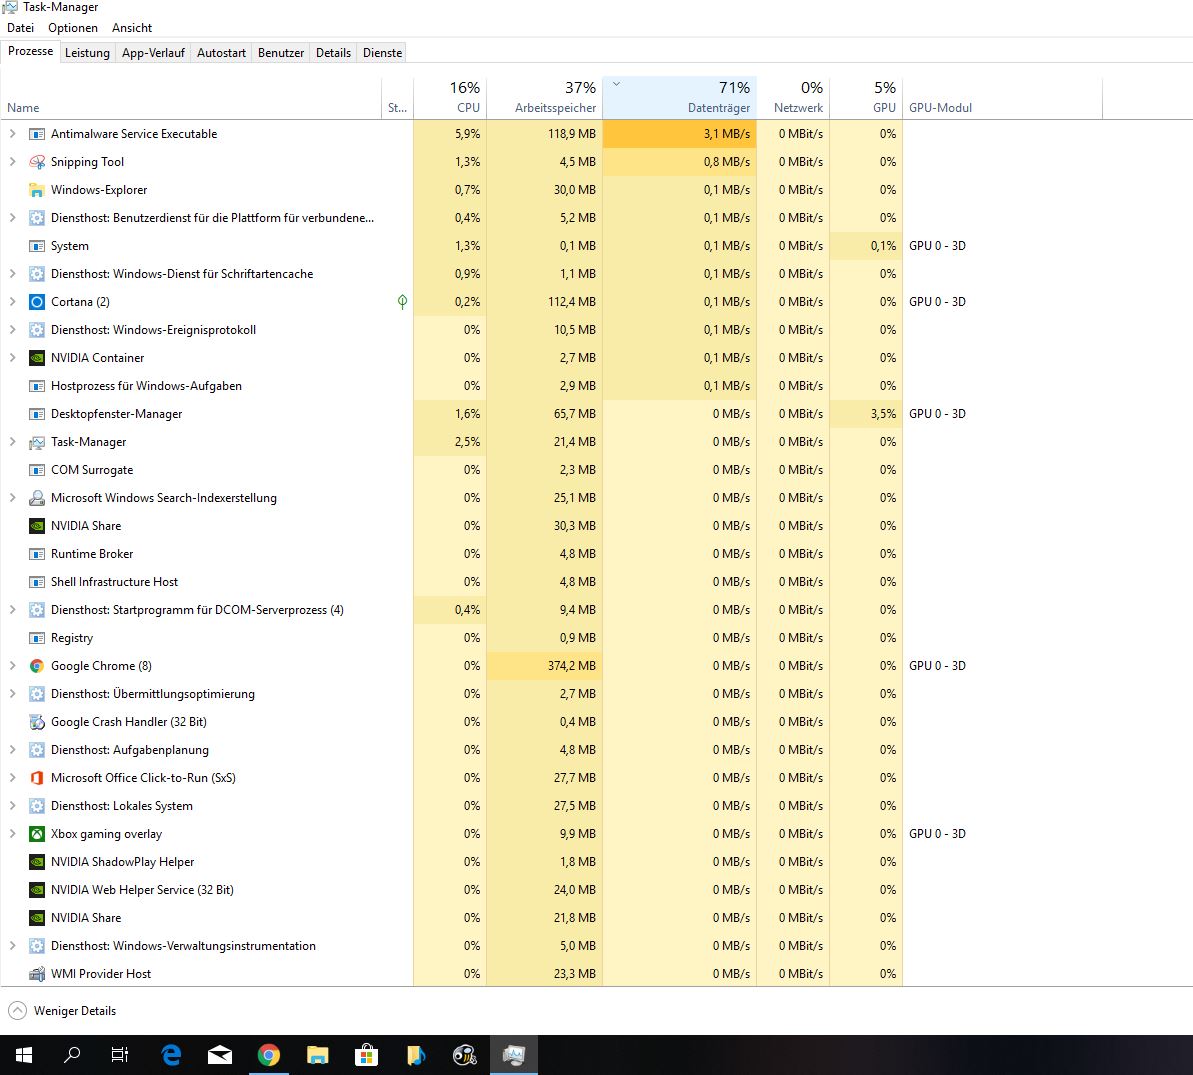The width and height of the screenshot is (1193, 1075).
Task: Open Task View from taskbar
Action: [120, 1055]
